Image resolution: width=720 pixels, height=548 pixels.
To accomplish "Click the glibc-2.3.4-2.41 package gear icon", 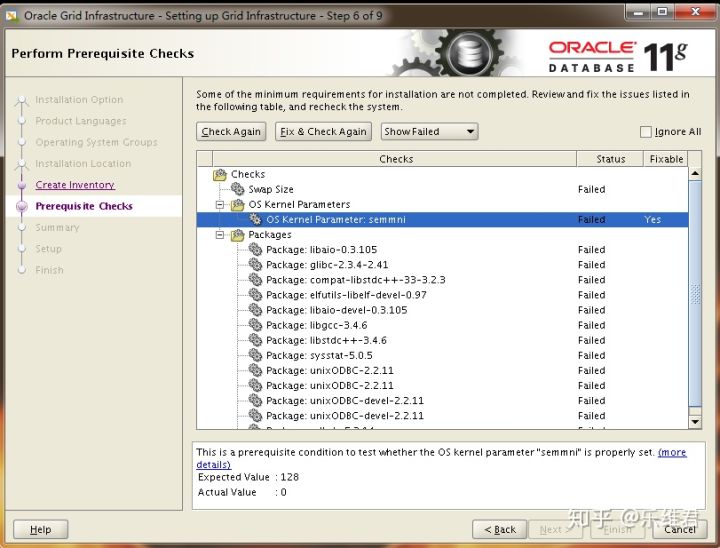I will pyautogui.click(x=255, y=265).
